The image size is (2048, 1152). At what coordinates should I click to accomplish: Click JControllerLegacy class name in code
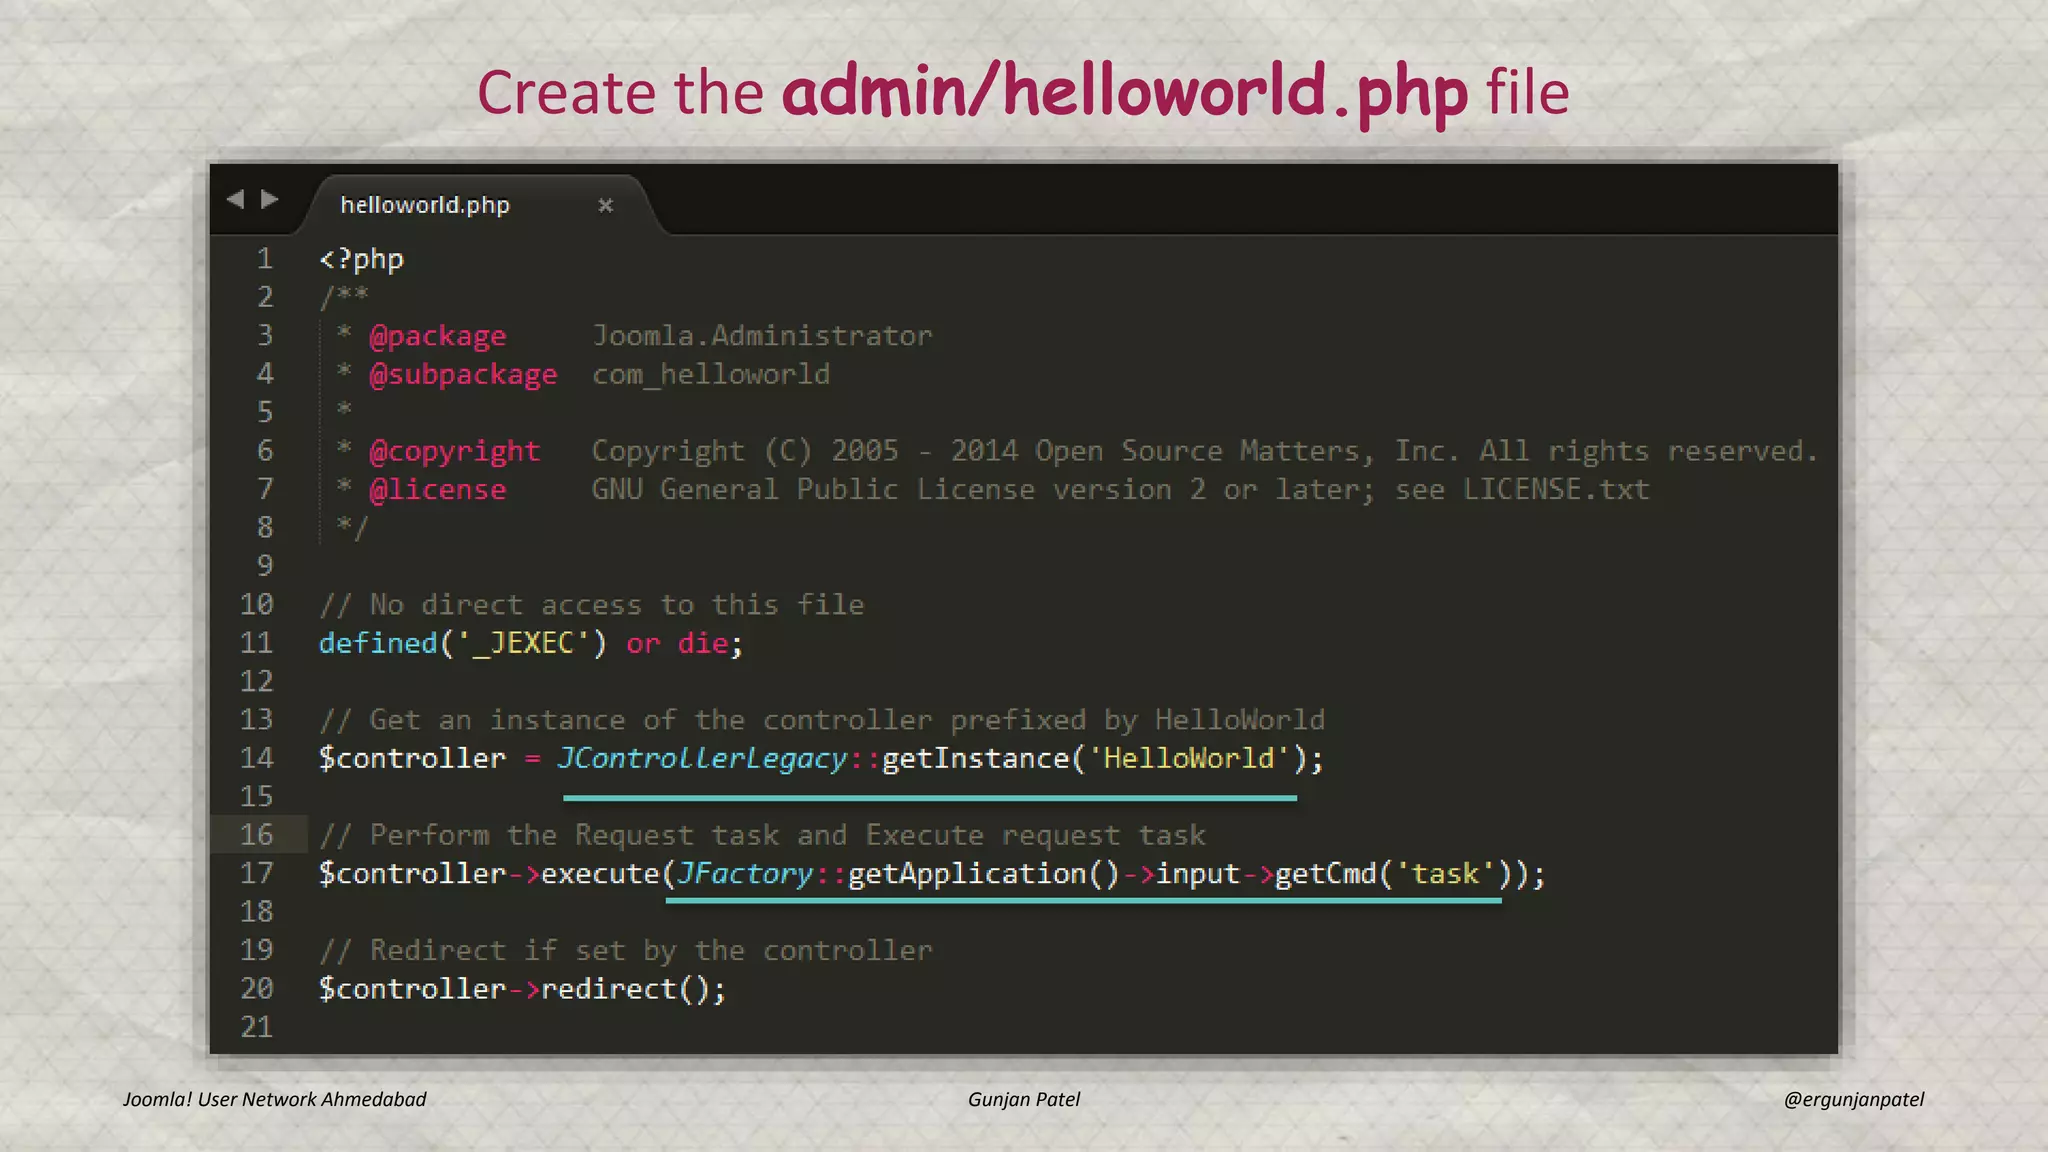tap(702, 758)
